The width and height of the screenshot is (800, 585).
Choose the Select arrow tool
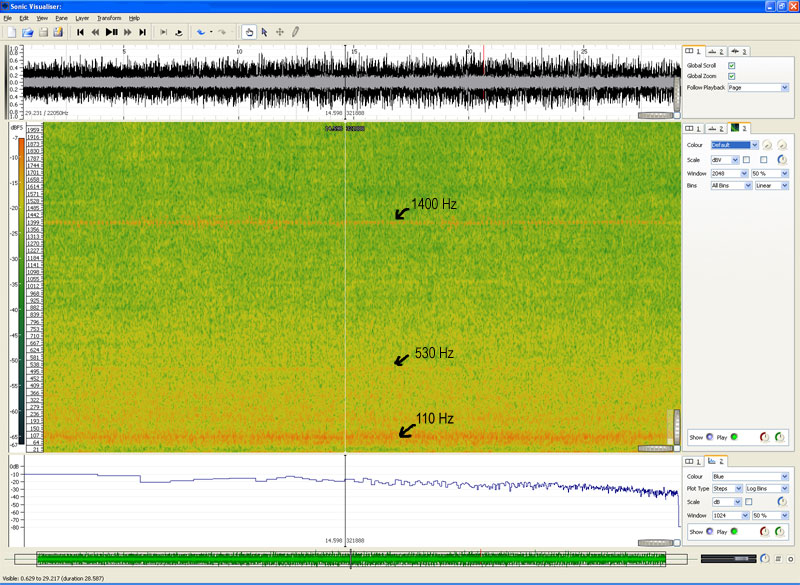pos(264,32)
